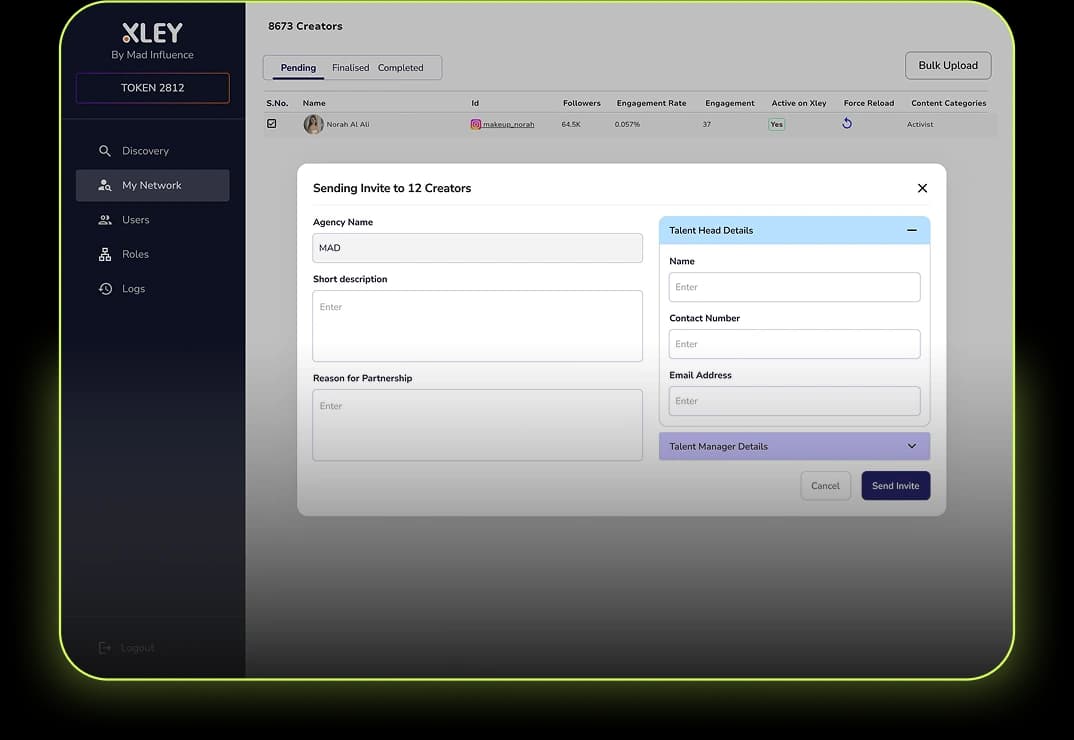Click the Cancel button in dialog

[x=825, y=485]
